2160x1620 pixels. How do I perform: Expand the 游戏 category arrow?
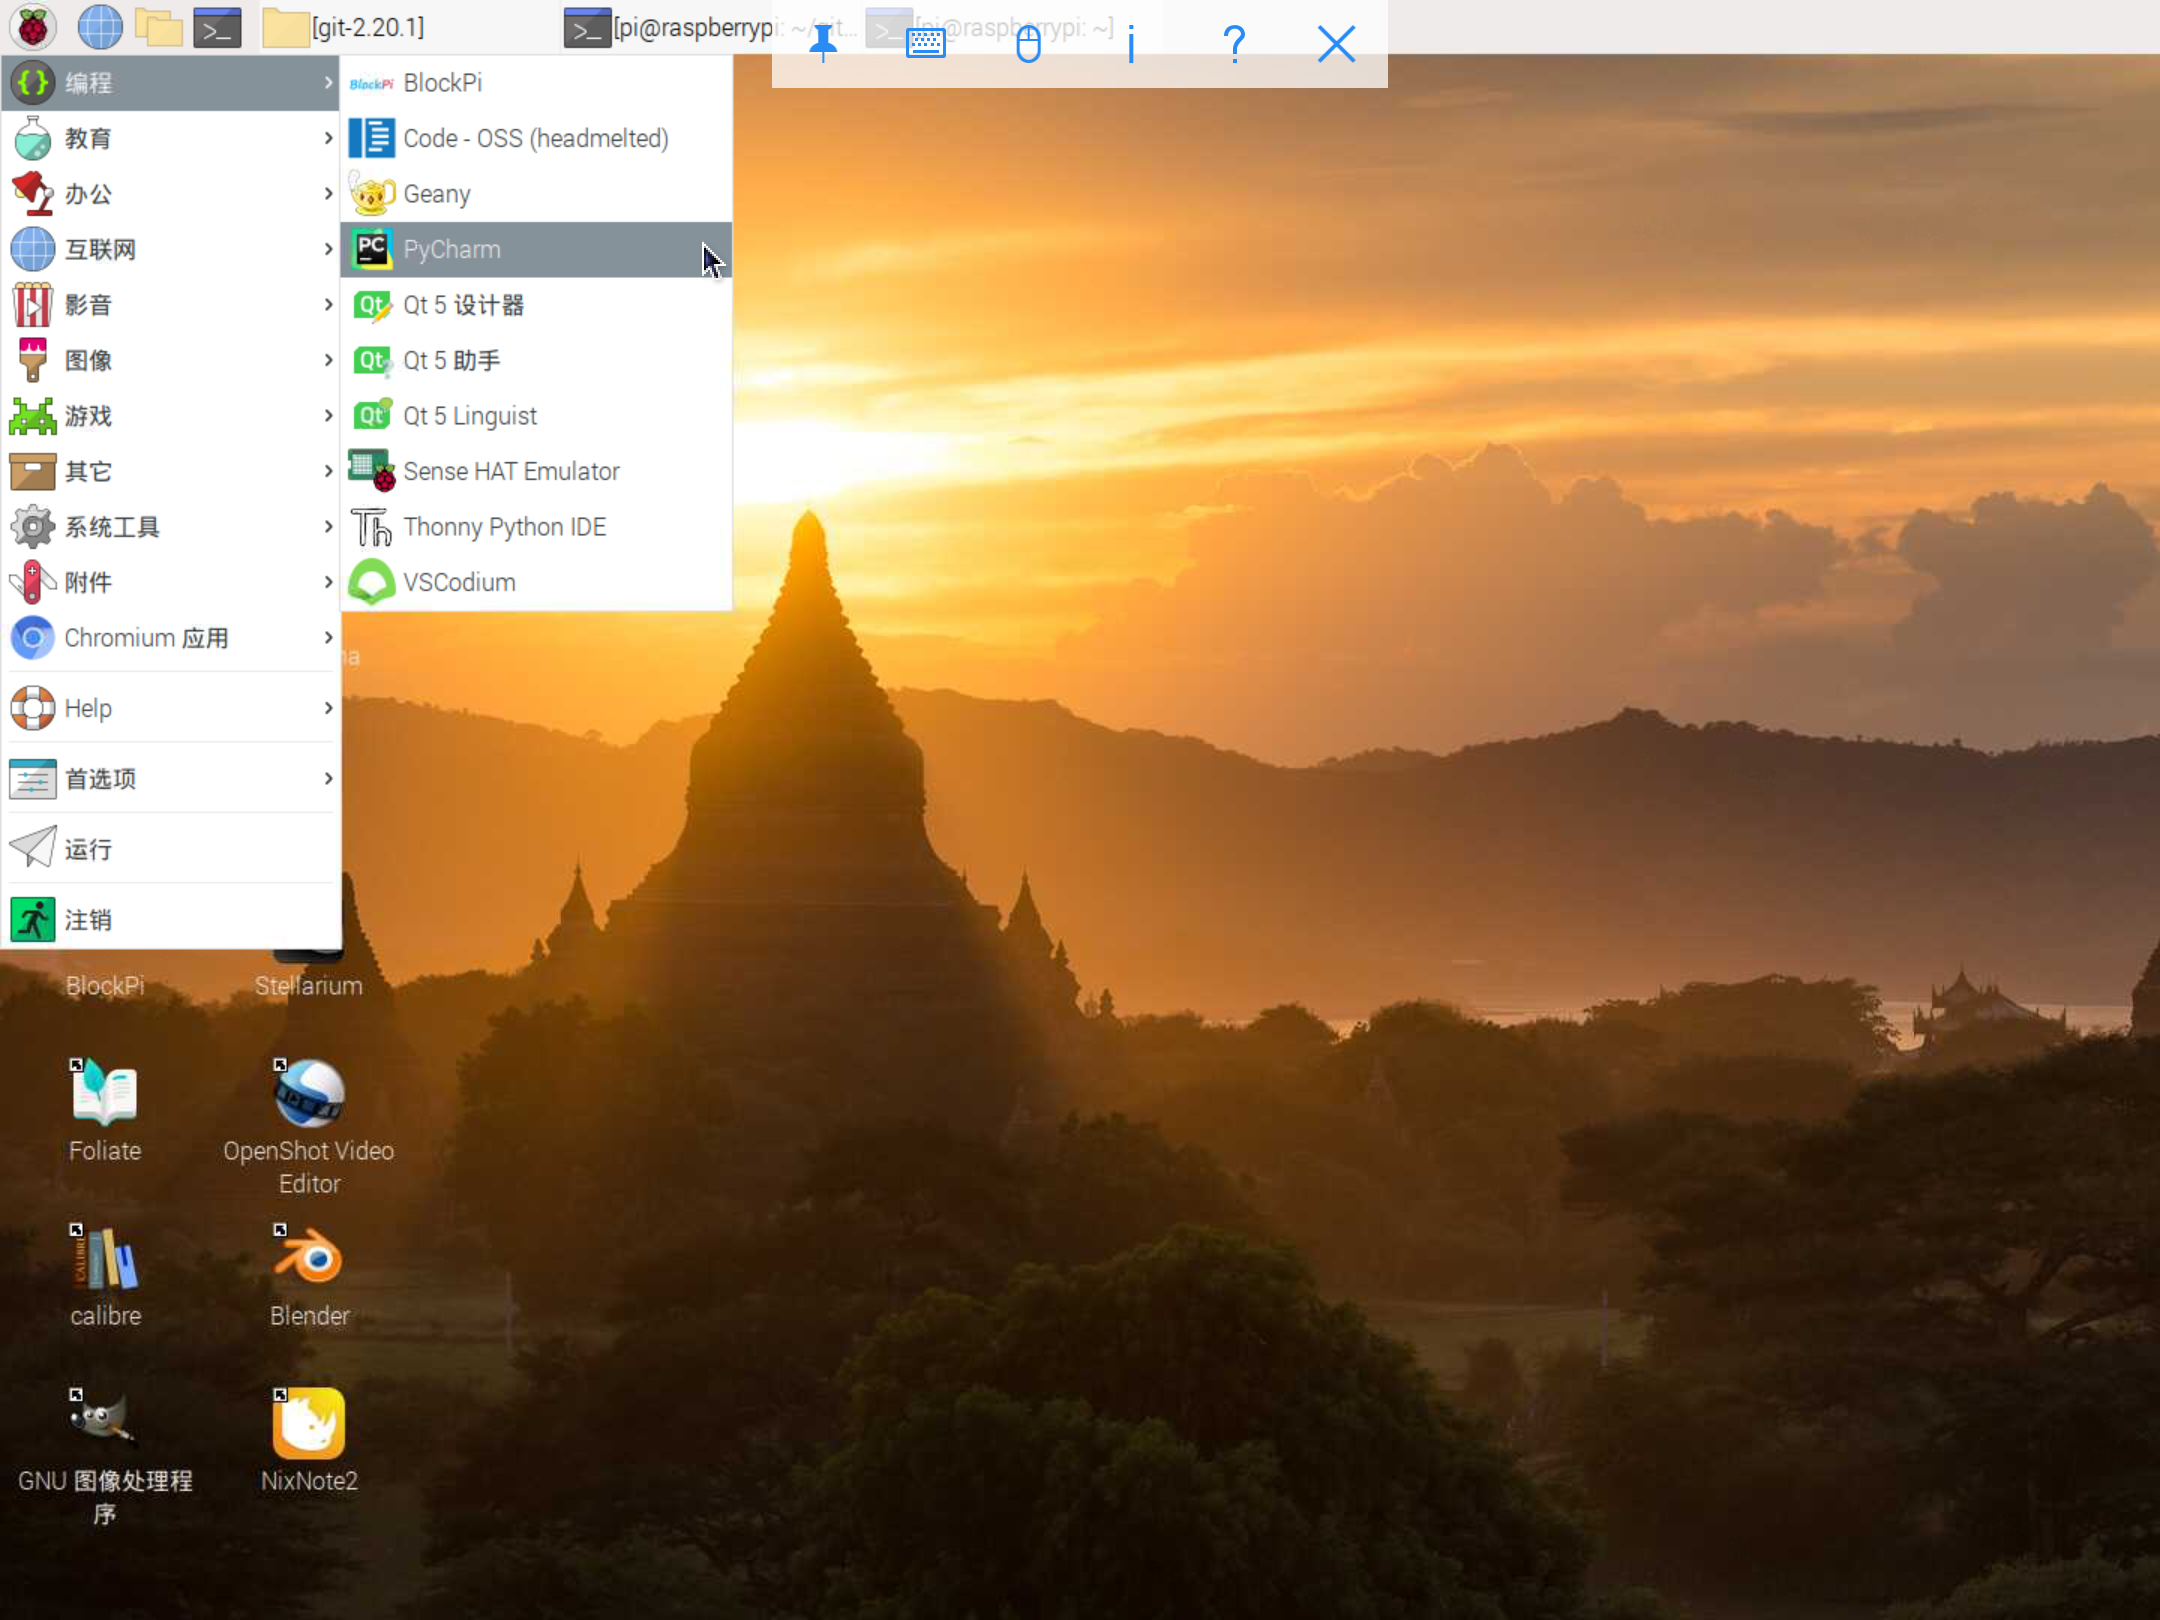(328, 416)
